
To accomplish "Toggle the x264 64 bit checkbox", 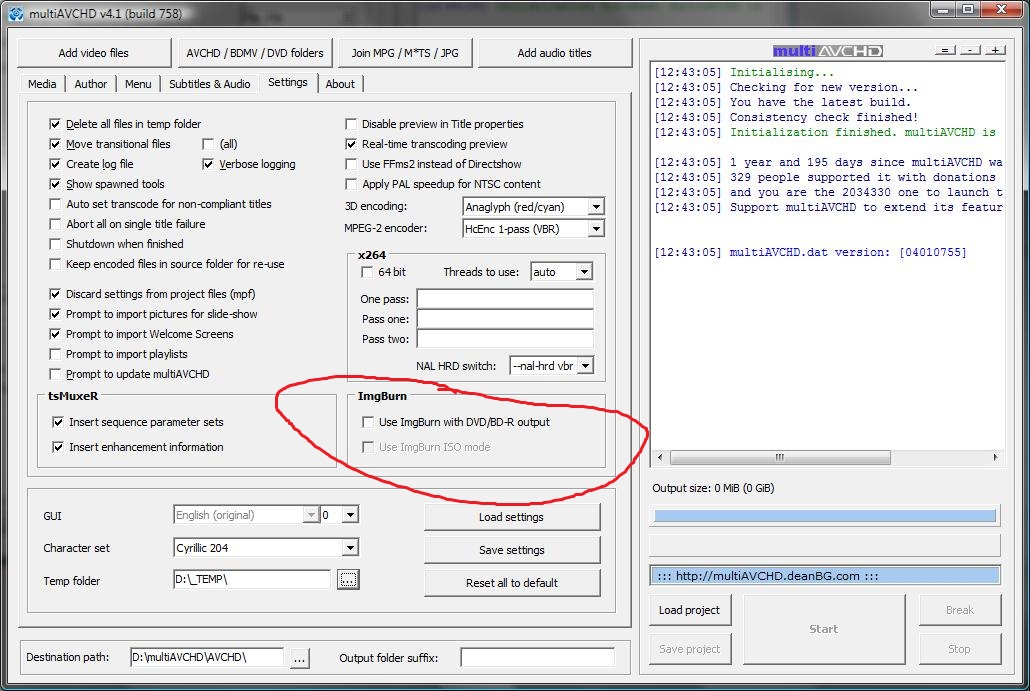I will [367, 272].
